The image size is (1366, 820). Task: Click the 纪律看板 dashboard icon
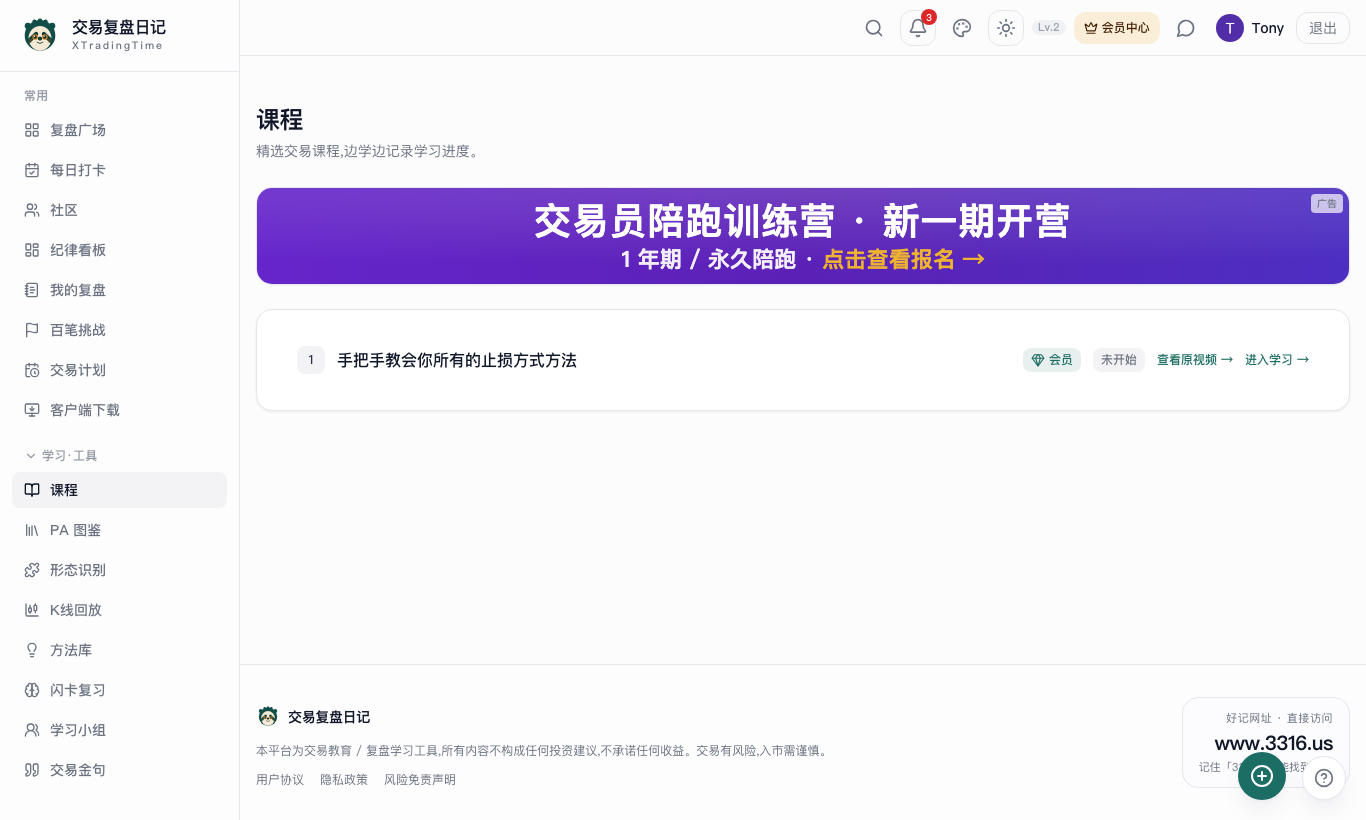tap(32, 250)
